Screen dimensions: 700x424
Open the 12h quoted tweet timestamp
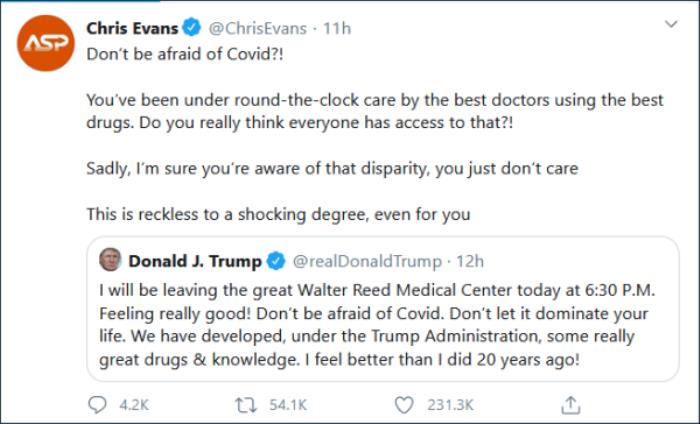[x=470, y=262]
